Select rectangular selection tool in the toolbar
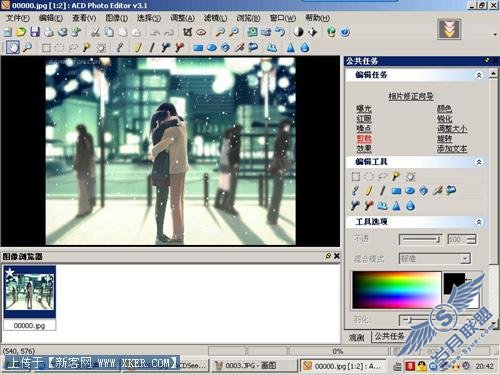 [46, 48]
